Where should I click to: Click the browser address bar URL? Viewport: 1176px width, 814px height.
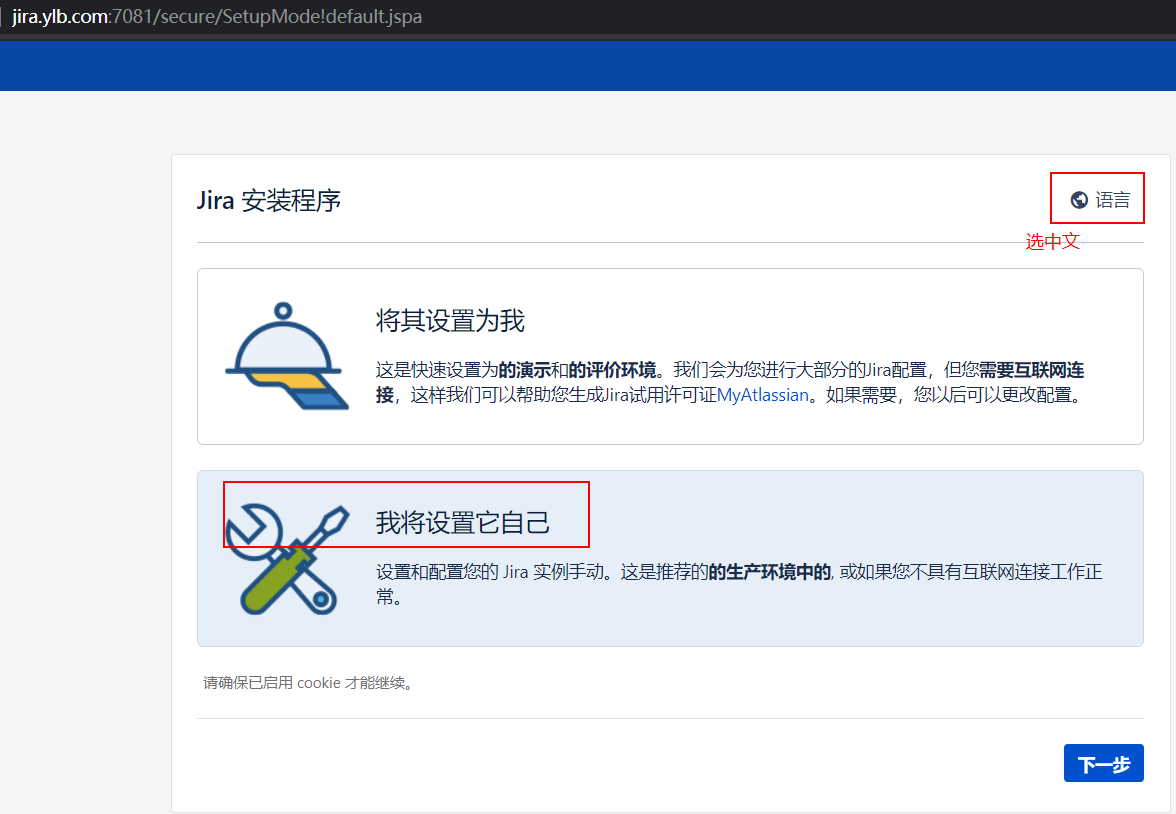217,16
